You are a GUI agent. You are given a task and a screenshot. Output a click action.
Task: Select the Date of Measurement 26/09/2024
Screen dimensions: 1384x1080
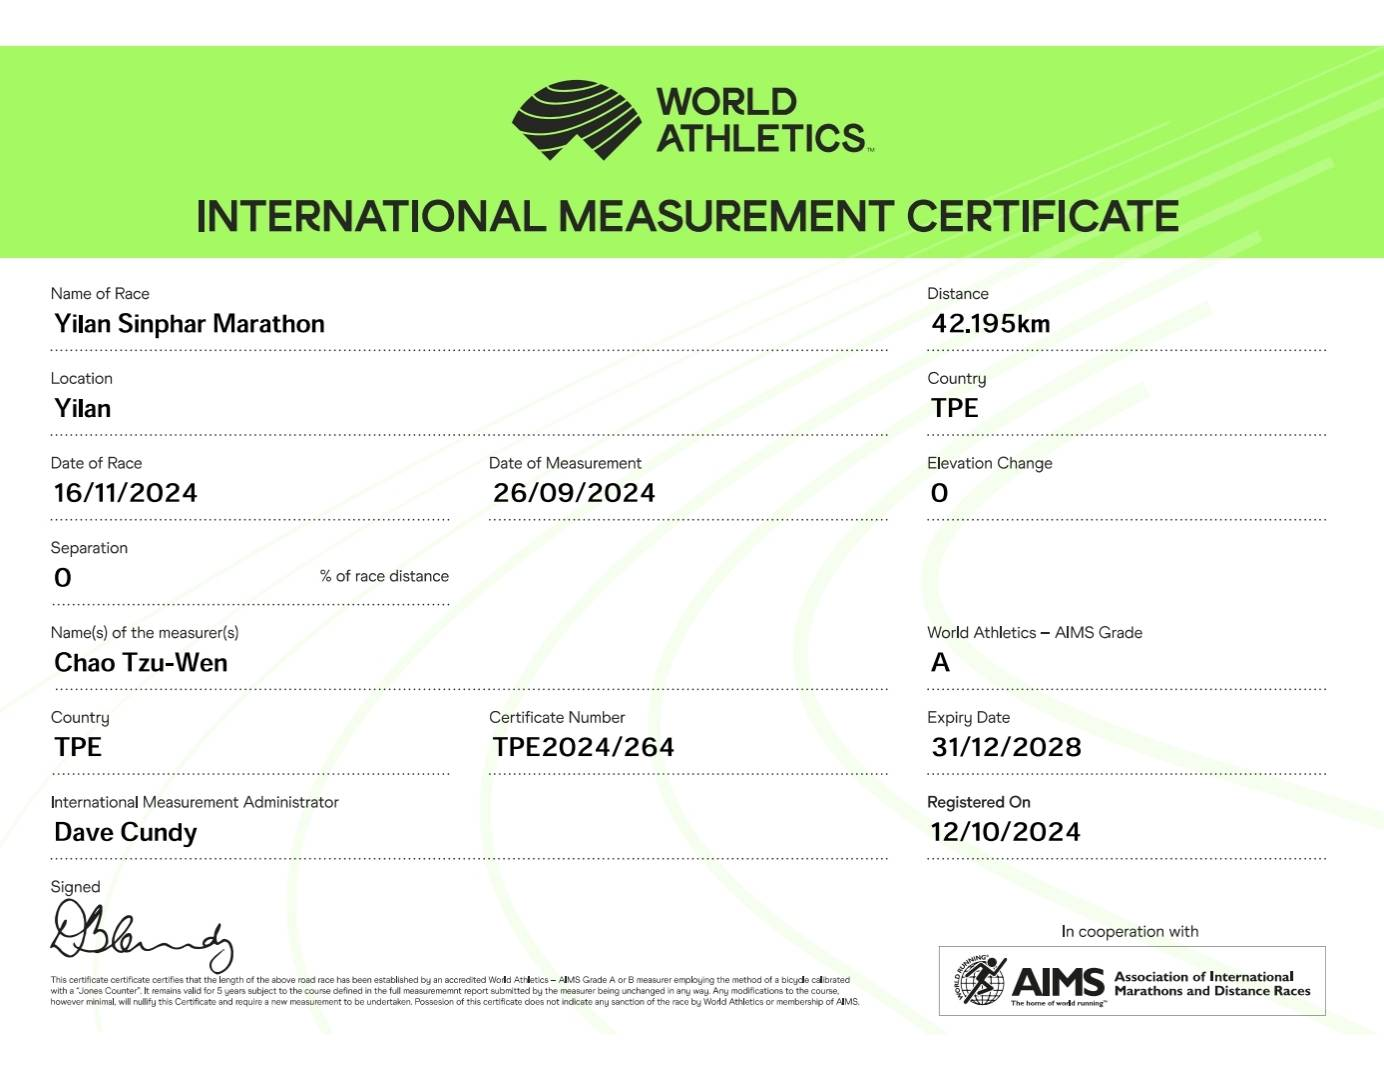[x=574, y=493]
